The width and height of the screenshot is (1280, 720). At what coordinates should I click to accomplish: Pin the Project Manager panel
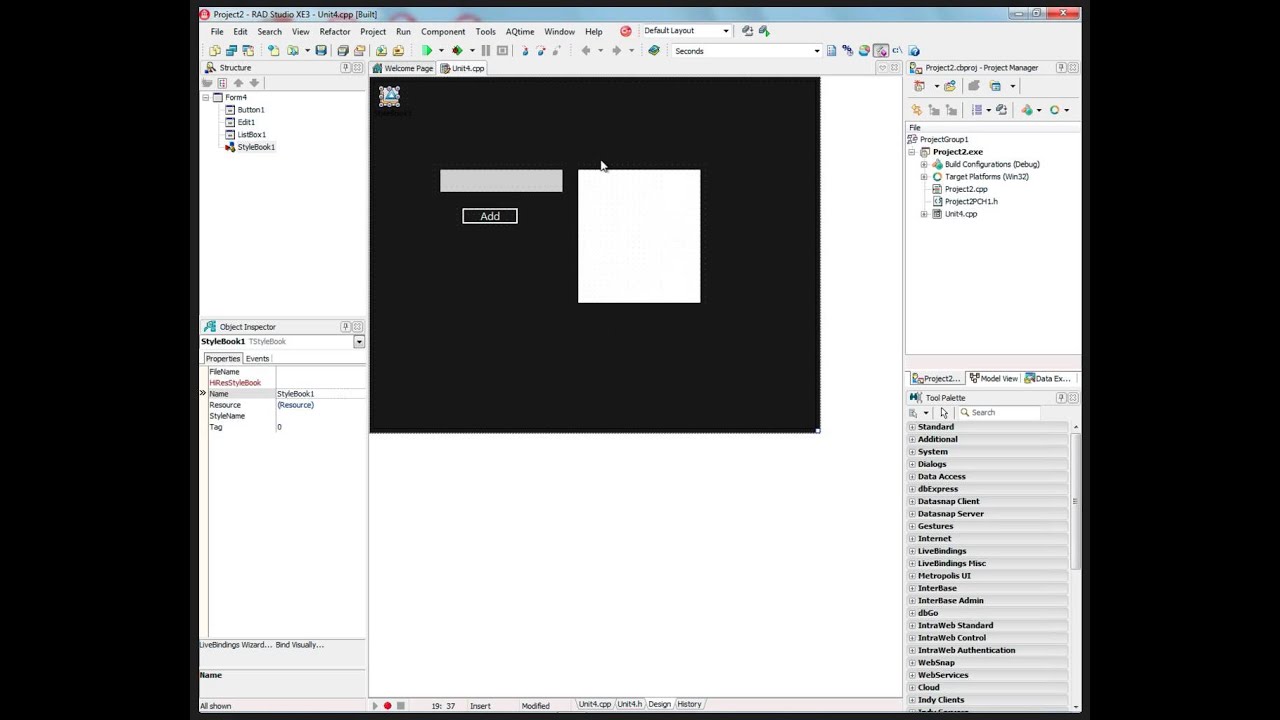1062,68
